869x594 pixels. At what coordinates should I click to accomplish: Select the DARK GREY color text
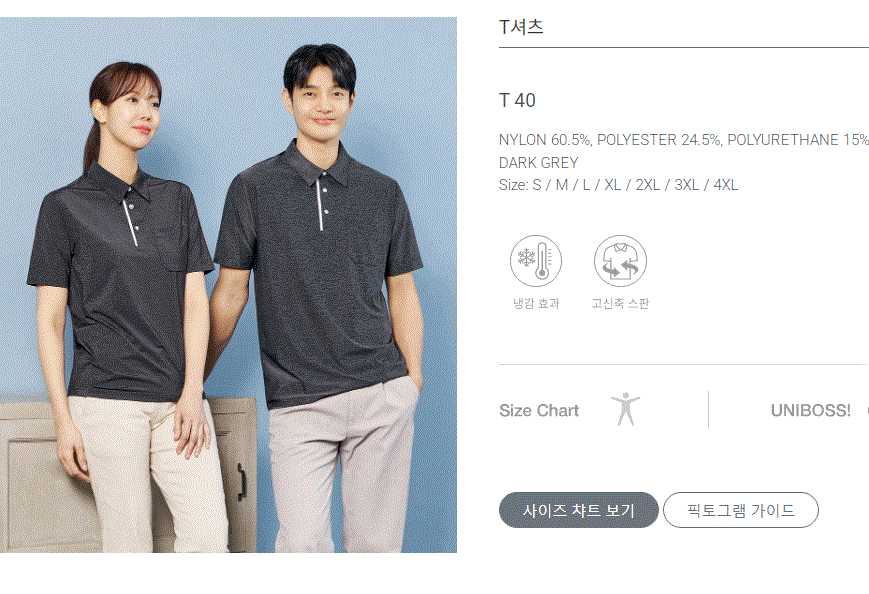tap(539, 162)
